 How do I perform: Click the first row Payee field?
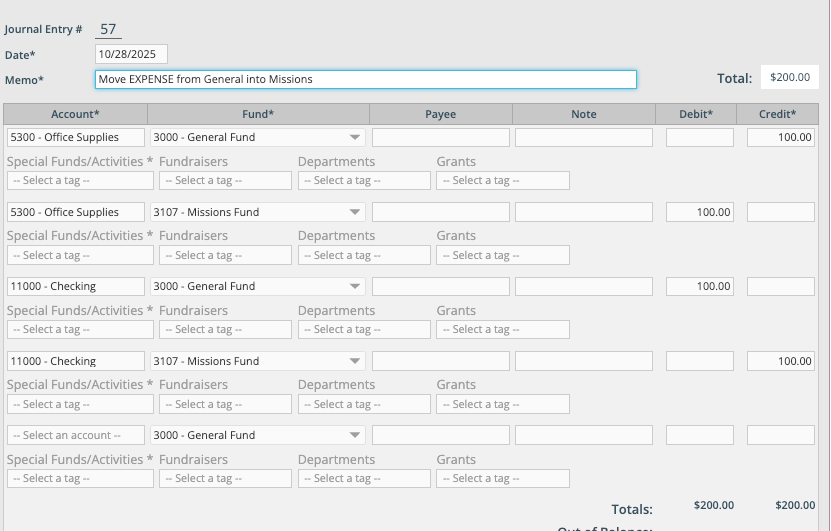pyautogui.click(x=440, y=138)
